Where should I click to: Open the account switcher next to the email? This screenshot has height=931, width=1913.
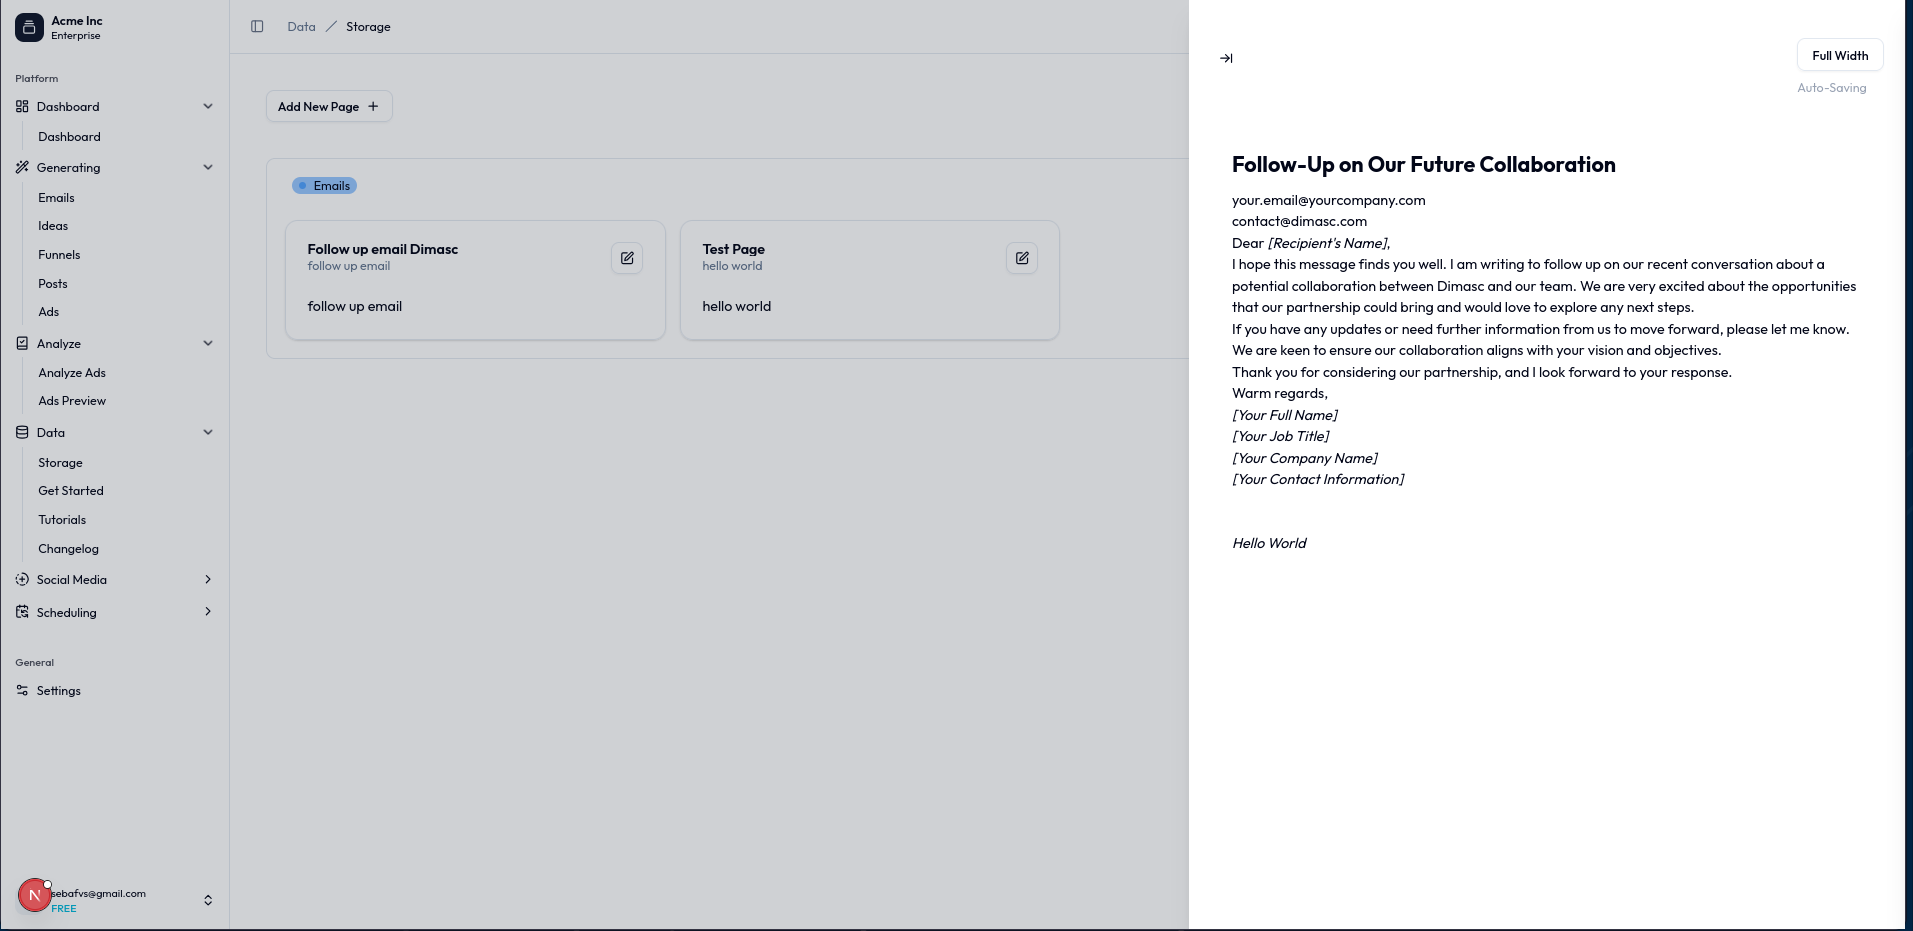[x=208, y=900]
